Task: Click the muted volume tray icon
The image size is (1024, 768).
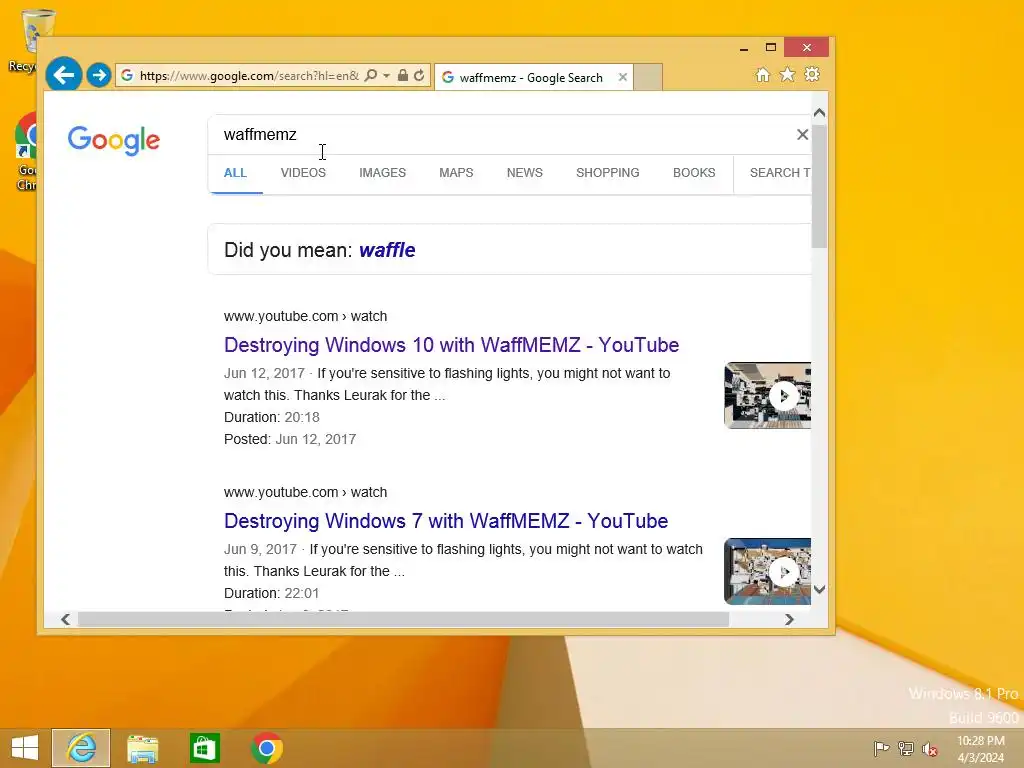Action: 930,749
